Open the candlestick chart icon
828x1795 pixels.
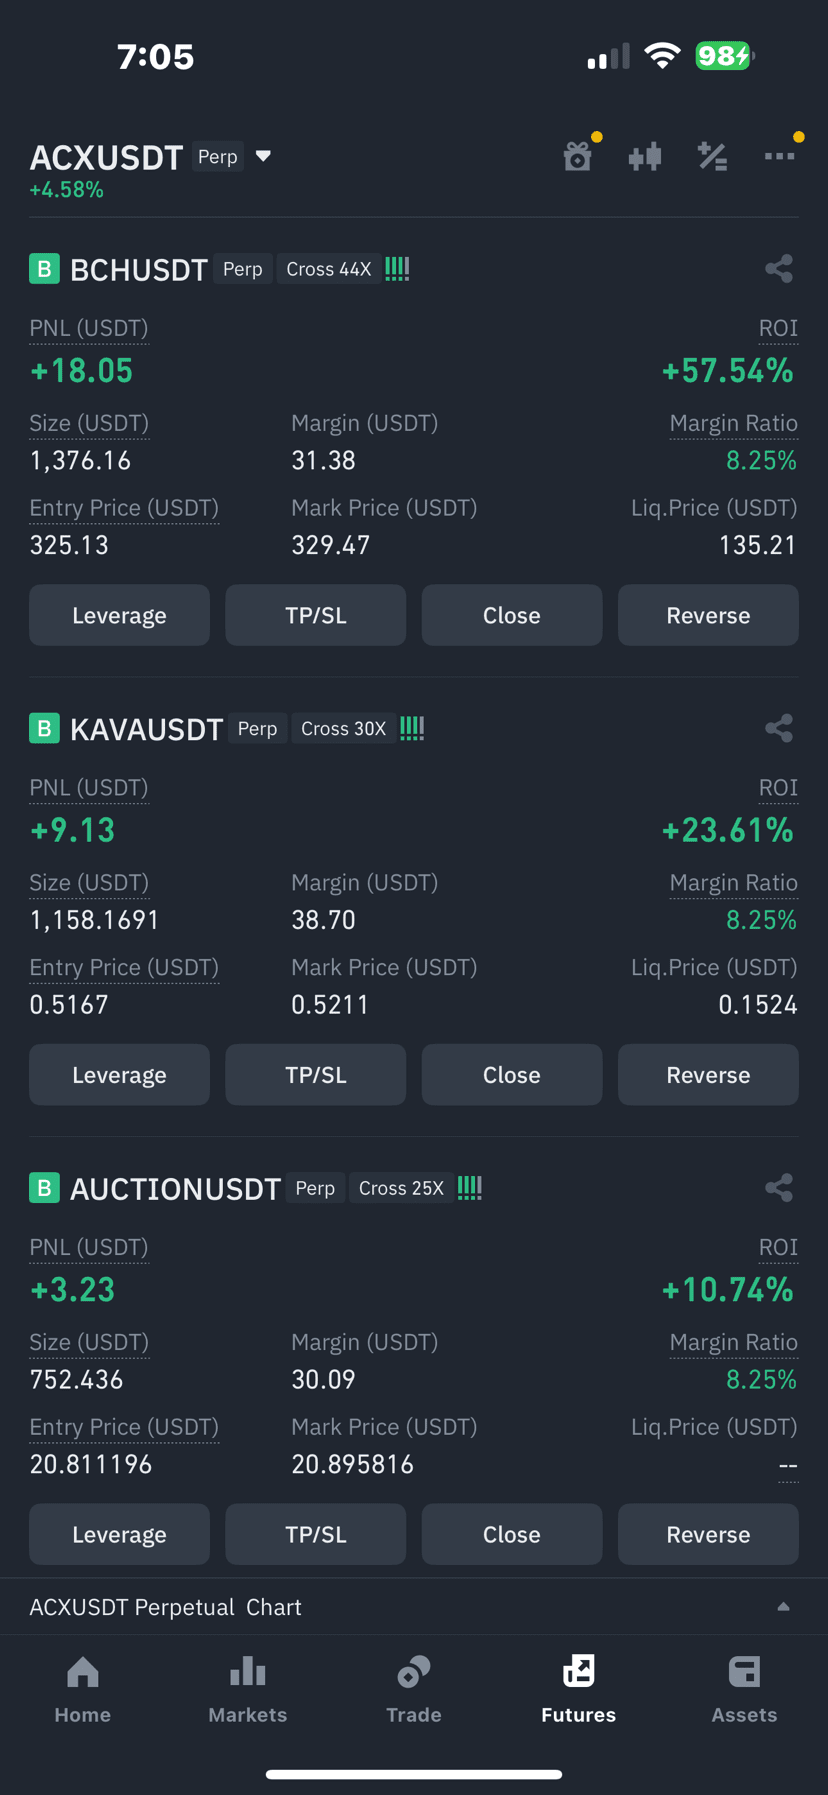[x=645, y=156]
